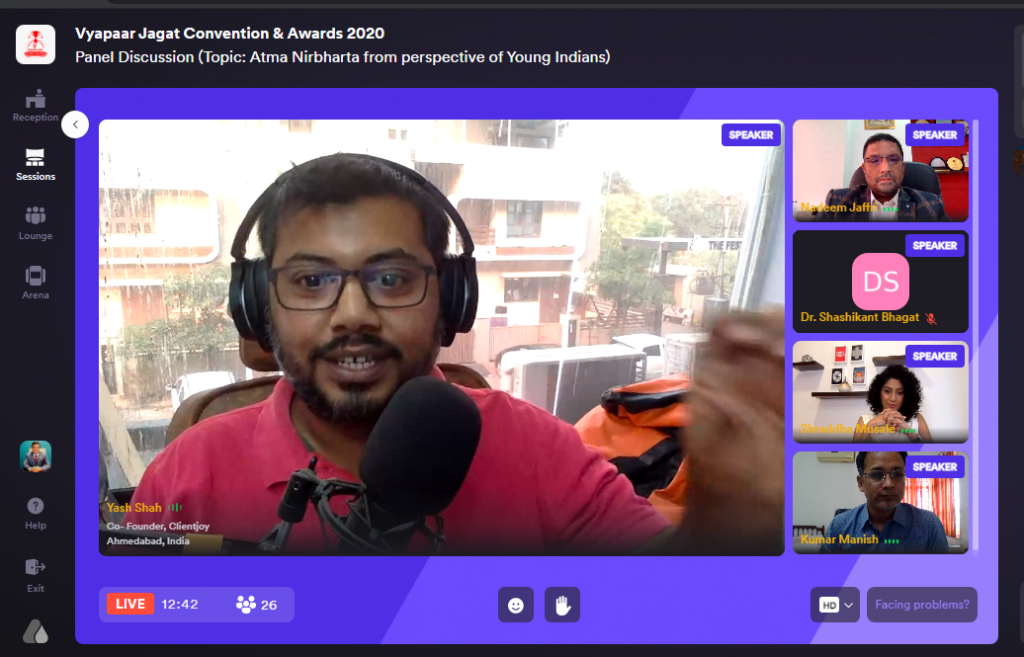
Task: Click the Help question mark icon
Action: [x=35, y=506]
